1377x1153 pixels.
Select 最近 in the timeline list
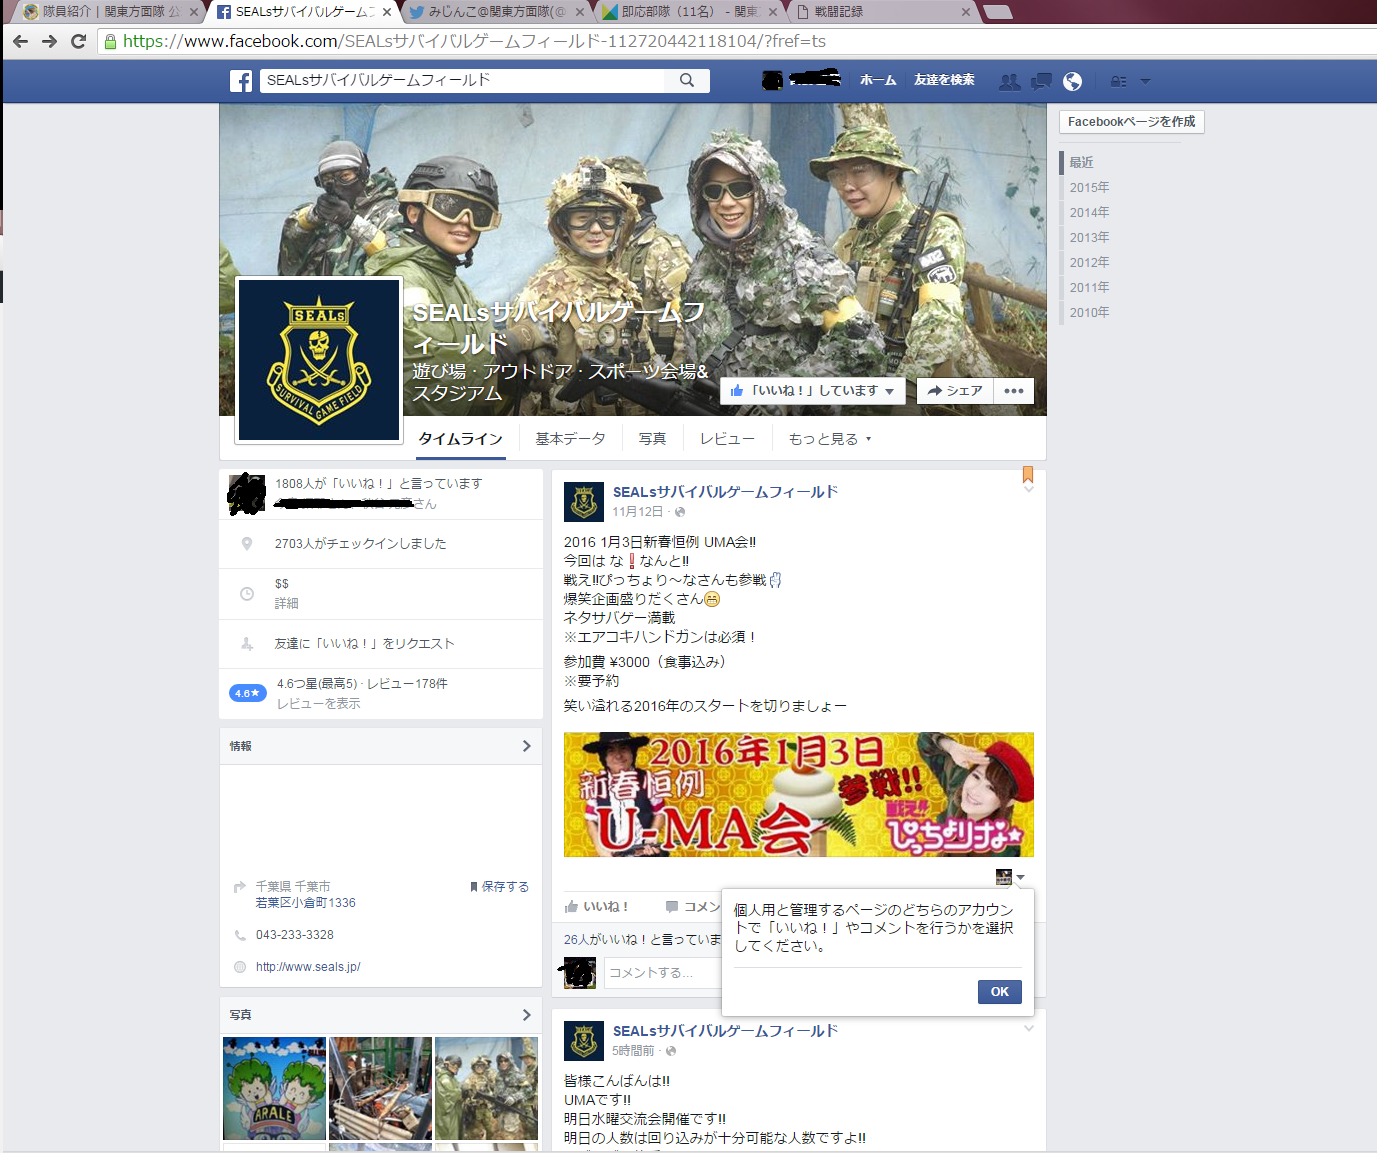1081,162
